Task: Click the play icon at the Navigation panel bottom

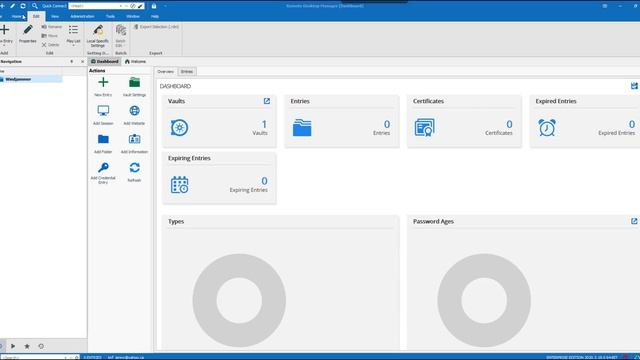Action: [13, 346]
